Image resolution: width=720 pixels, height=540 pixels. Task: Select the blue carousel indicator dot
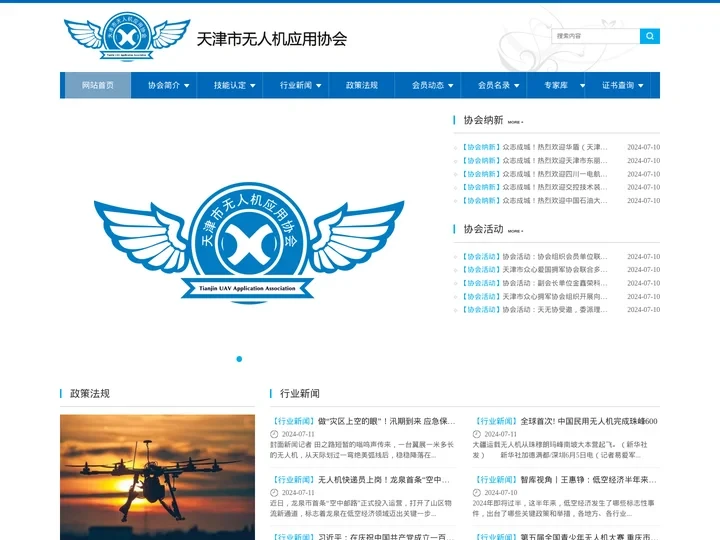(239, 359)
